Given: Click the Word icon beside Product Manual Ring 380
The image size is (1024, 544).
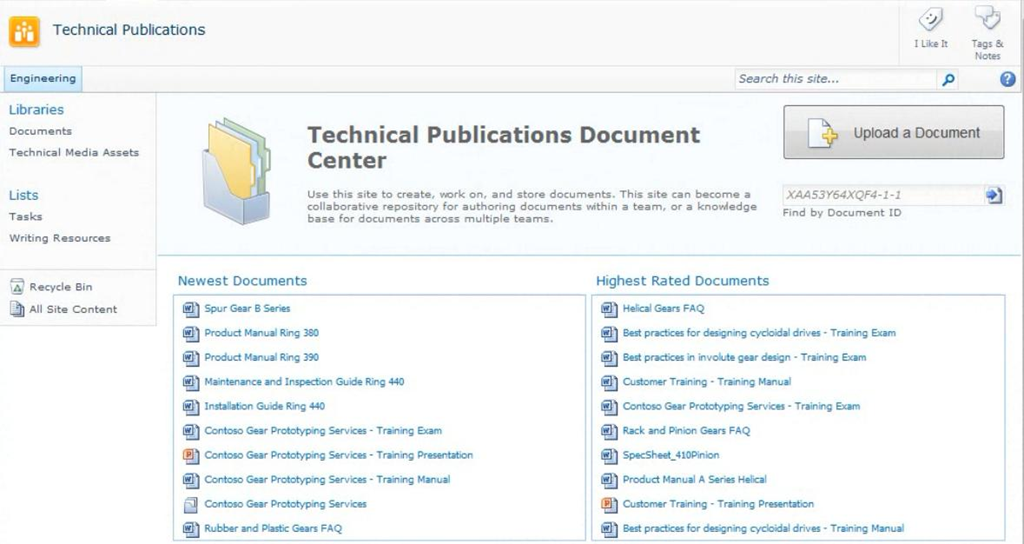Looking at the screenshot, I should coord(191,333).
